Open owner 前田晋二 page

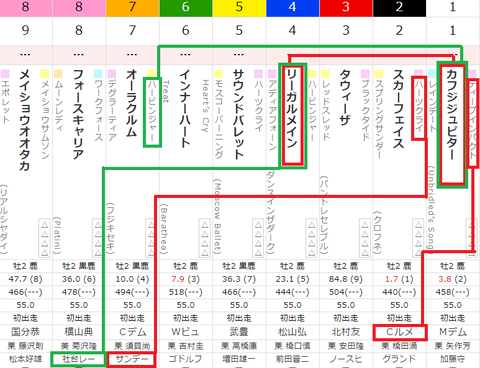[x=292, y=359]
